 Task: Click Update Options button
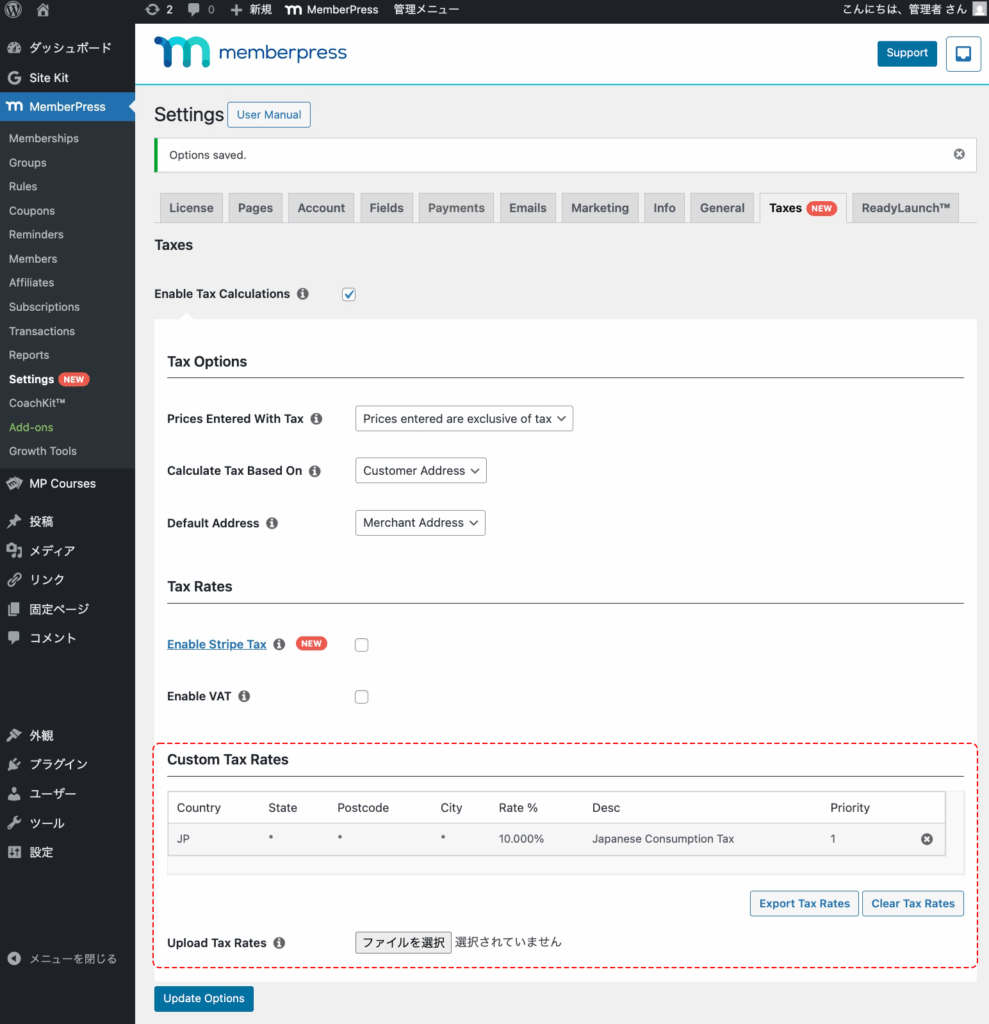(204, 999)
